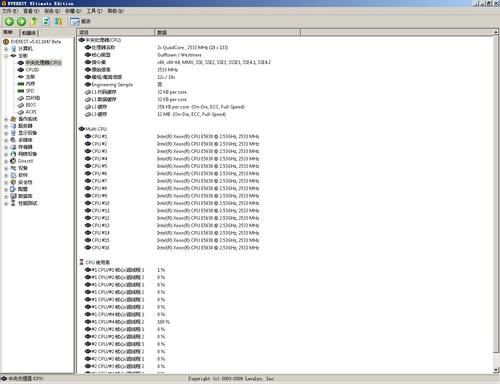The height and width of the screenshot is (384, 500).
Task: Click the DirectX node's logo icon
Action: click(x=13, y=161)
